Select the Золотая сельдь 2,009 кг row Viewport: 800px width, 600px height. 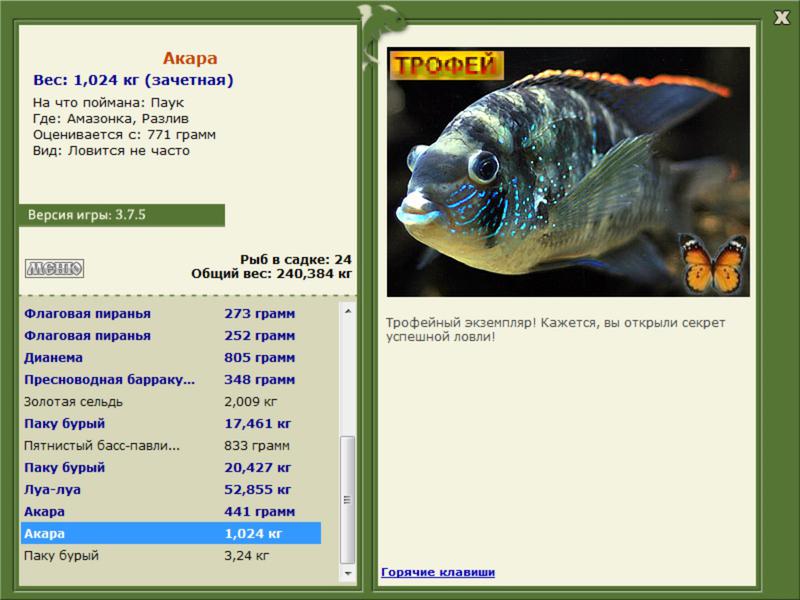coord(171,402)
